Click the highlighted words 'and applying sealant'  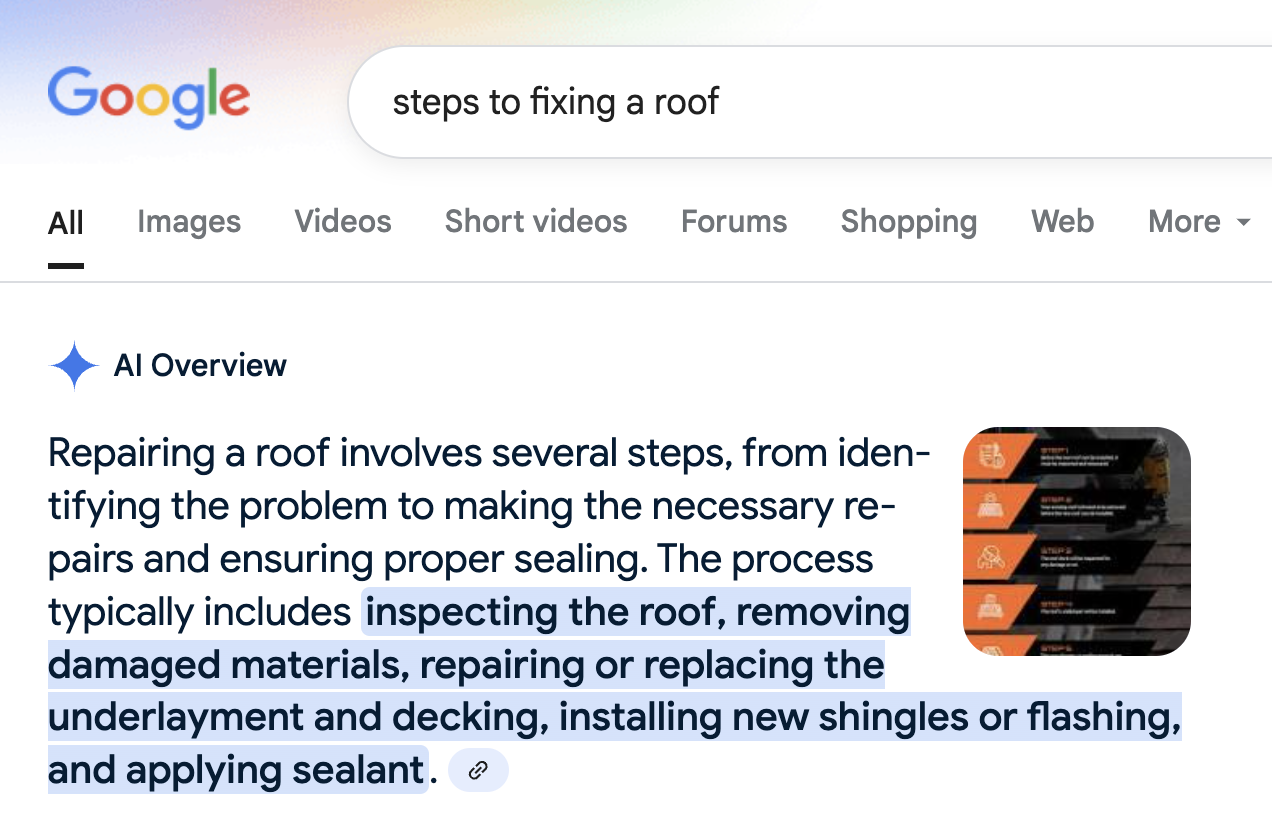[x=236, y=770]
